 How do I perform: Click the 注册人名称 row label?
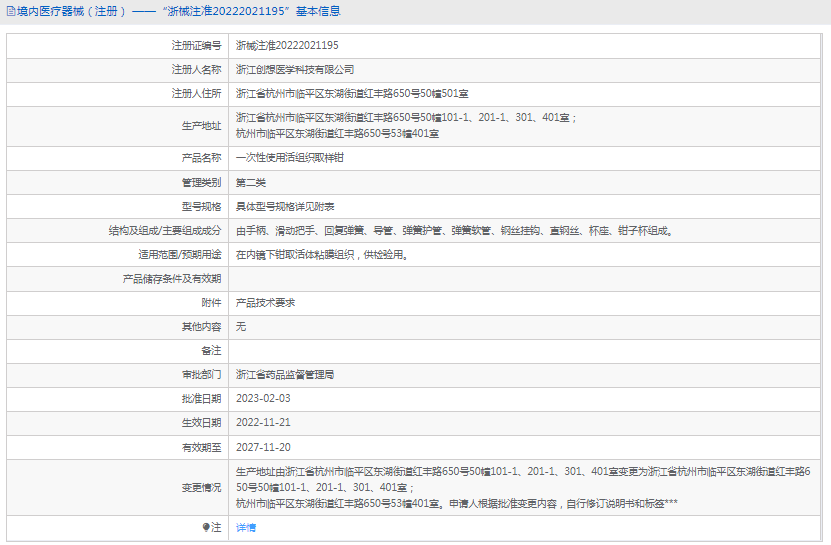pyautogui.click(x=196, y=69)
